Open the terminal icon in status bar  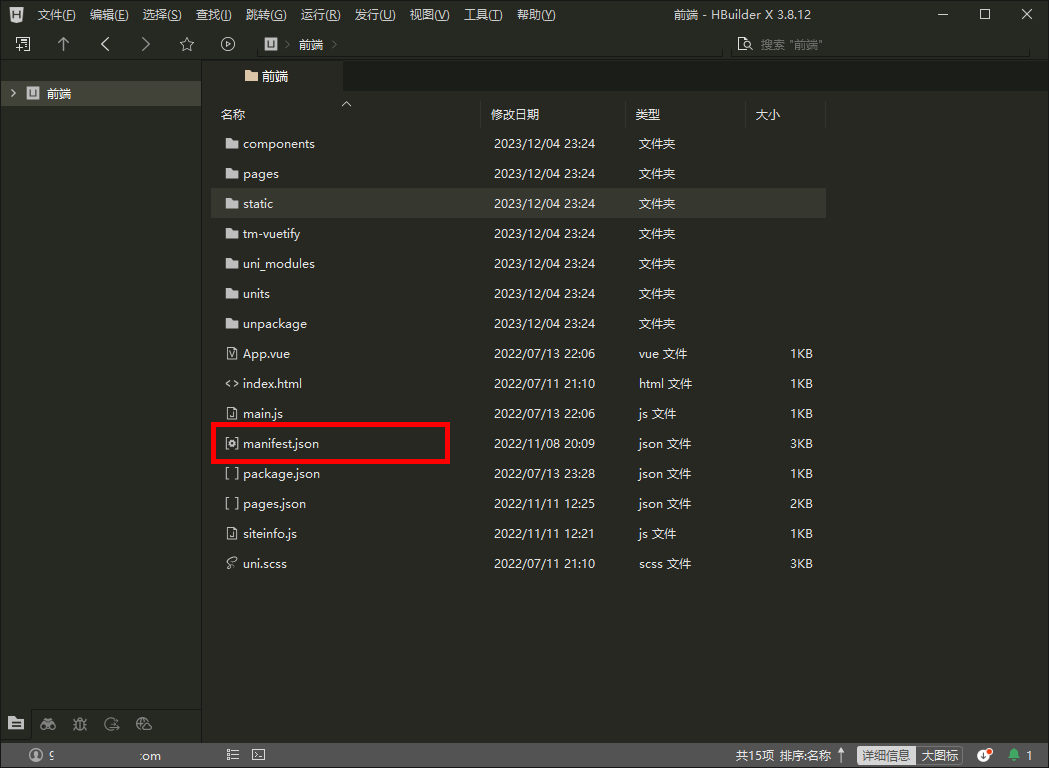[x=258, y=755]
